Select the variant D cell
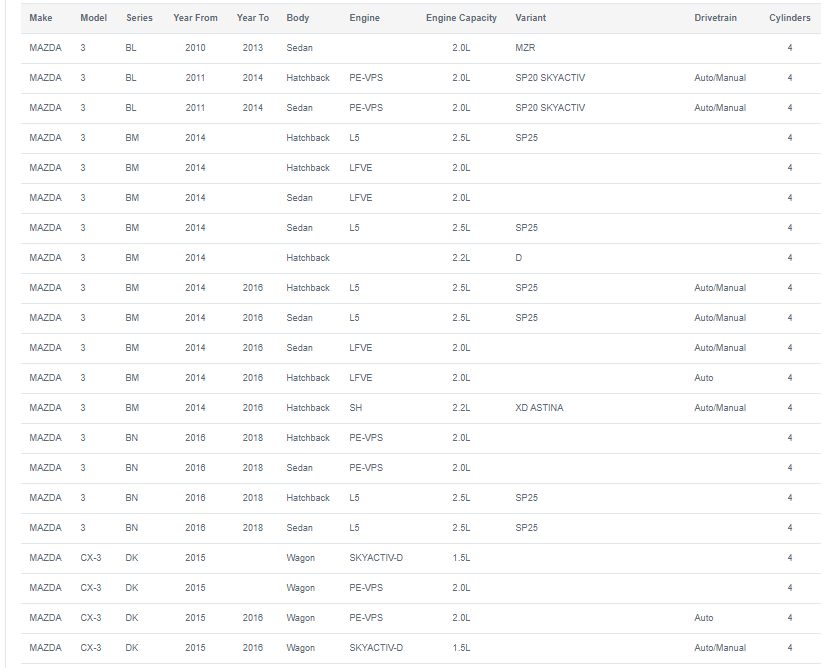The image size is (827, 668). [518, 258]
